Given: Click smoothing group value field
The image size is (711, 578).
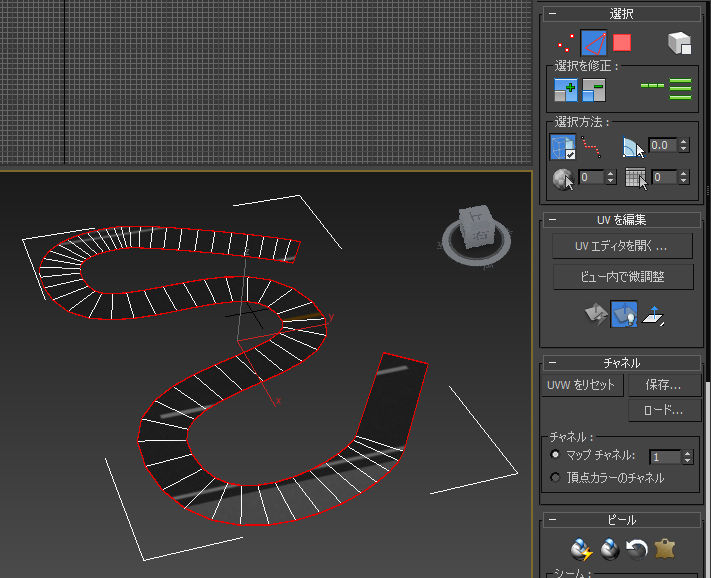Looking at the screenshot, I should tap(591, 177).
